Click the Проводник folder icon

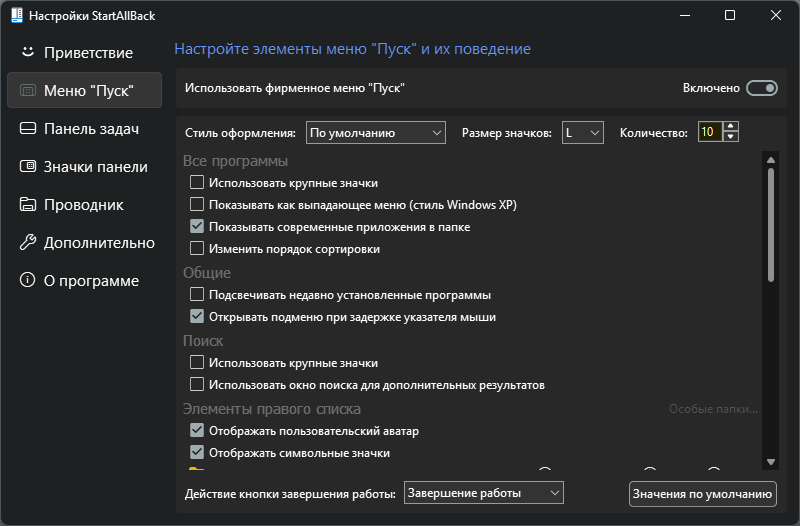pyautogui.click(x=28, y=204)
